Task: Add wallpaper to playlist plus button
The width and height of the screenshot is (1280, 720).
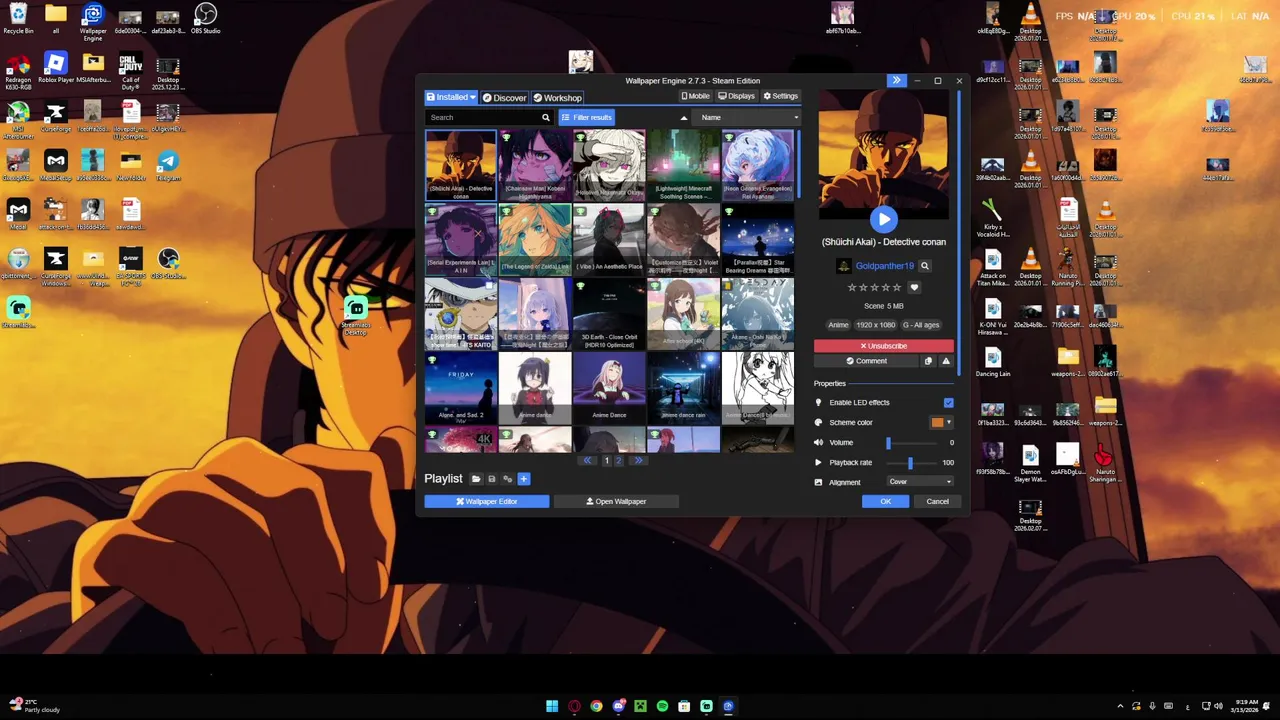Action: tap(523, 479)
